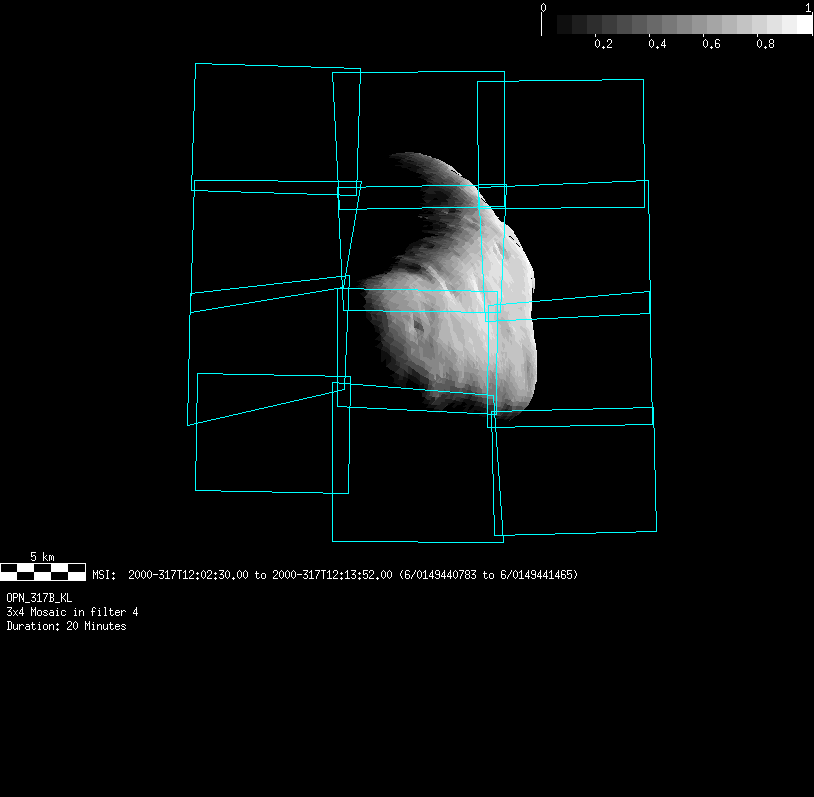Click the "MSI:" instrument label
814x797 pixels.
pos(104,575)
